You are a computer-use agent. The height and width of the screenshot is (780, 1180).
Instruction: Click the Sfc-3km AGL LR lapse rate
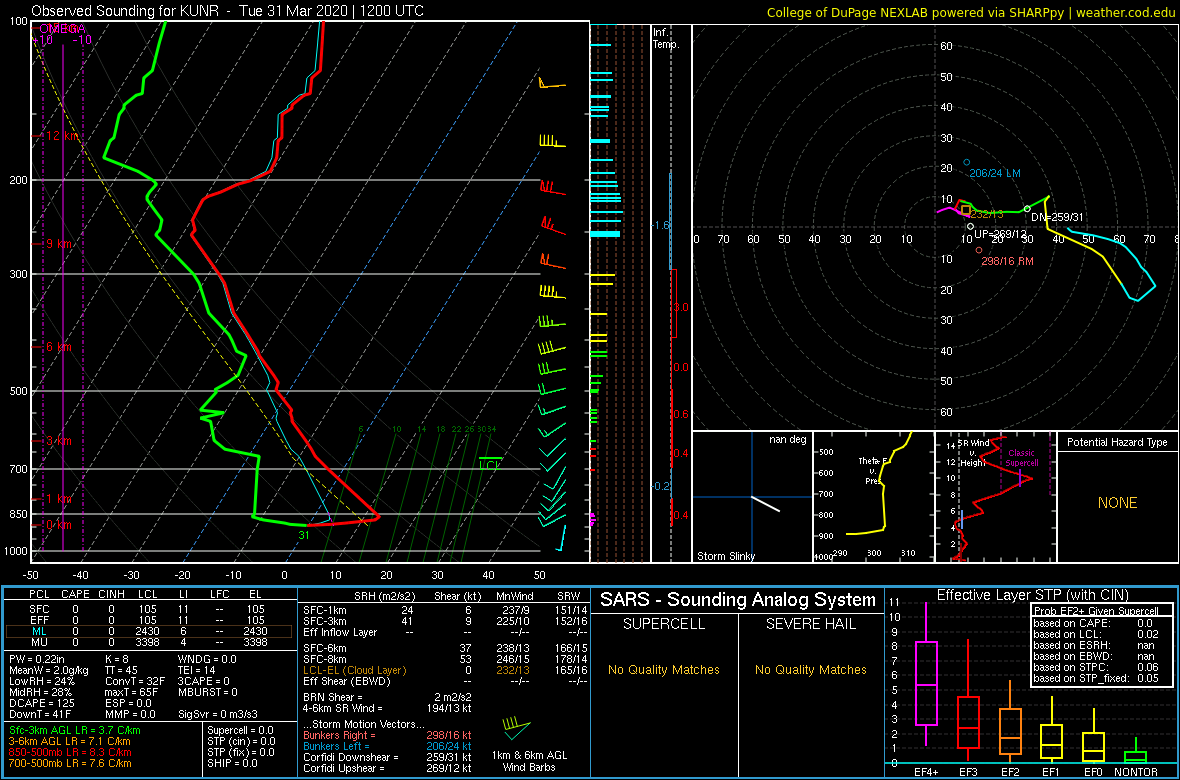pos(75,731)
